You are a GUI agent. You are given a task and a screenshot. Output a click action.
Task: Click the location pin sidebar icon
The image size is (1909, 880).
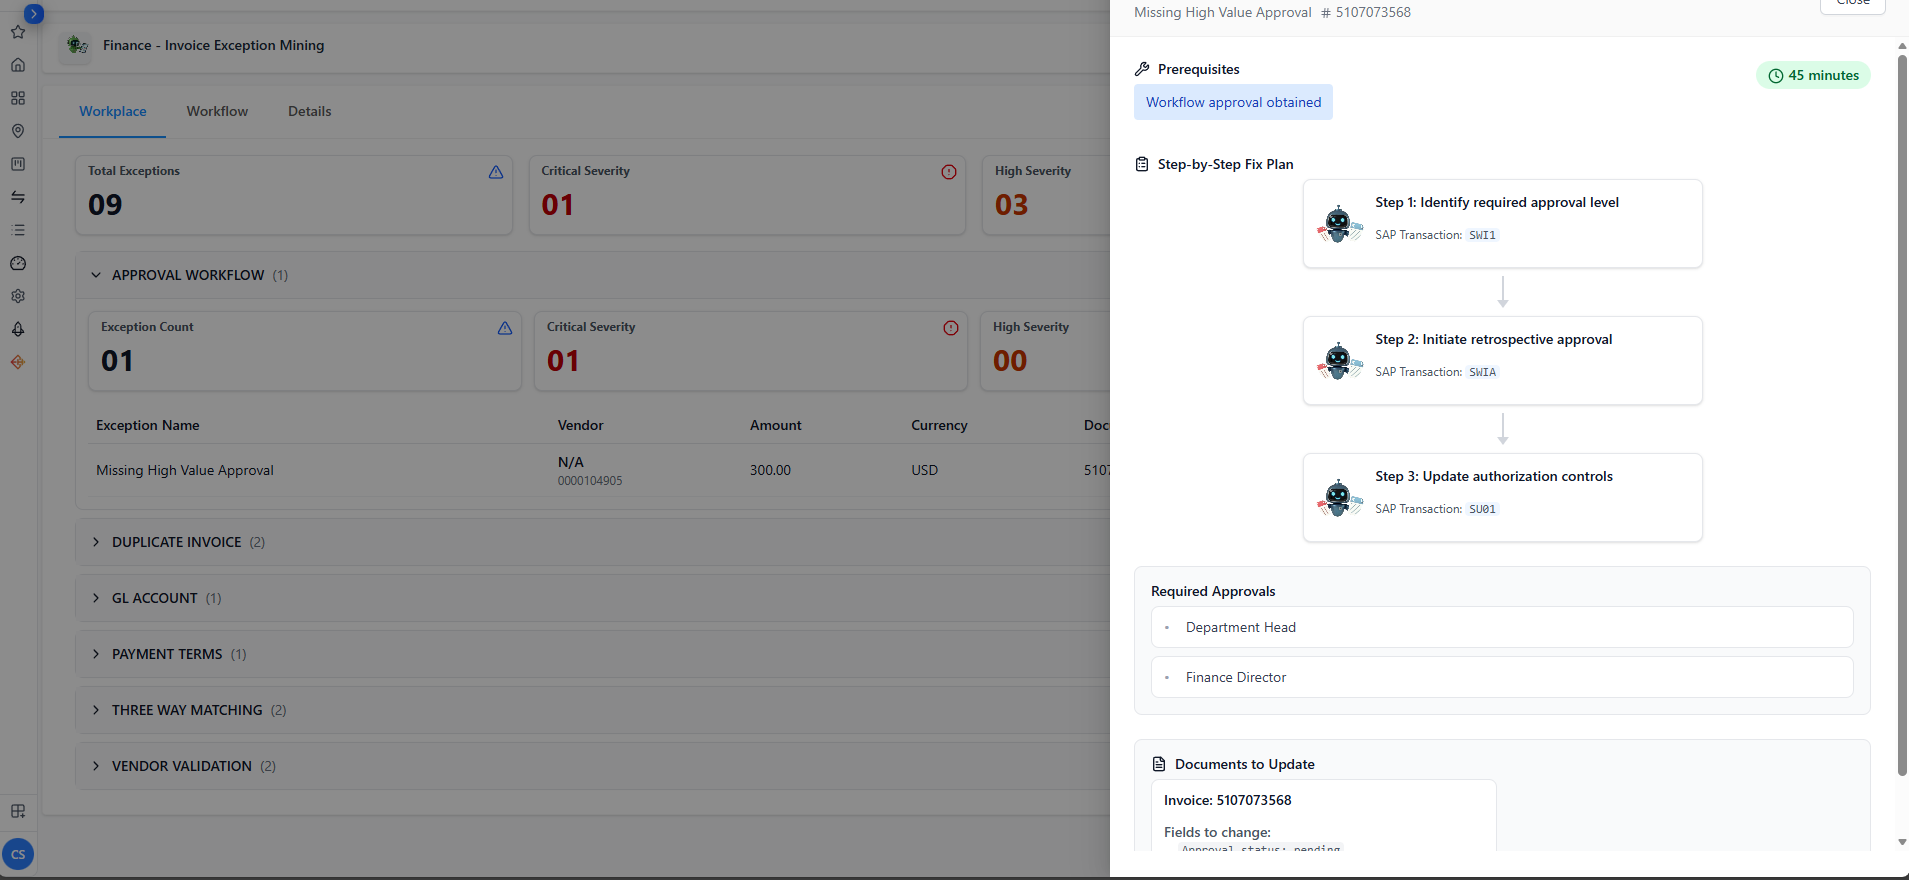pyautogui.click(x=18, y=131)
